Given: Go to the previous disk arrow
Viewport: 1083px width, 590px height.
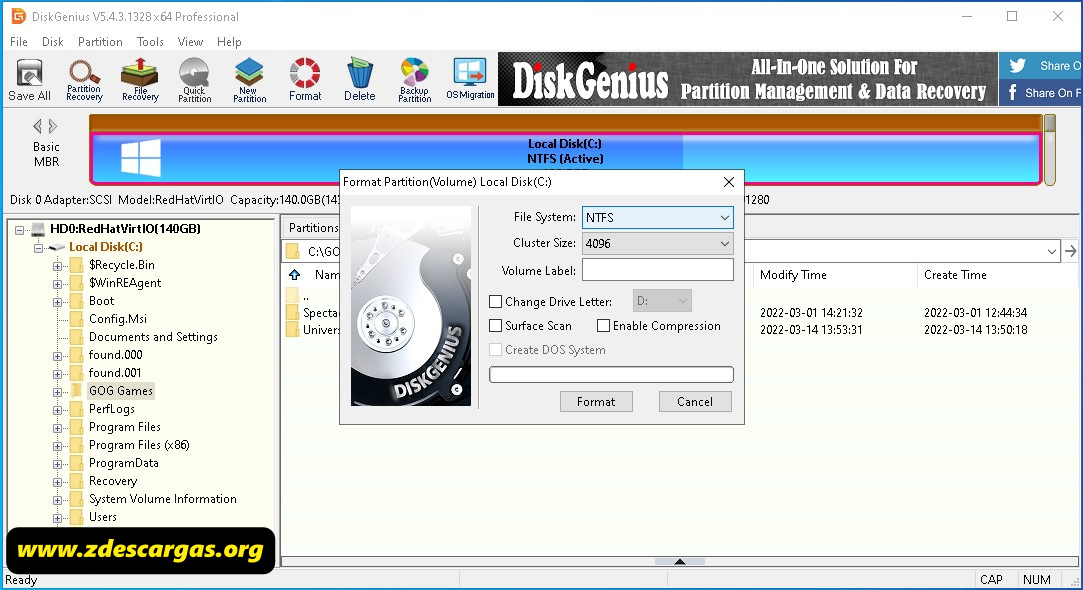Looking at the screenshot, I should point(37,126).
